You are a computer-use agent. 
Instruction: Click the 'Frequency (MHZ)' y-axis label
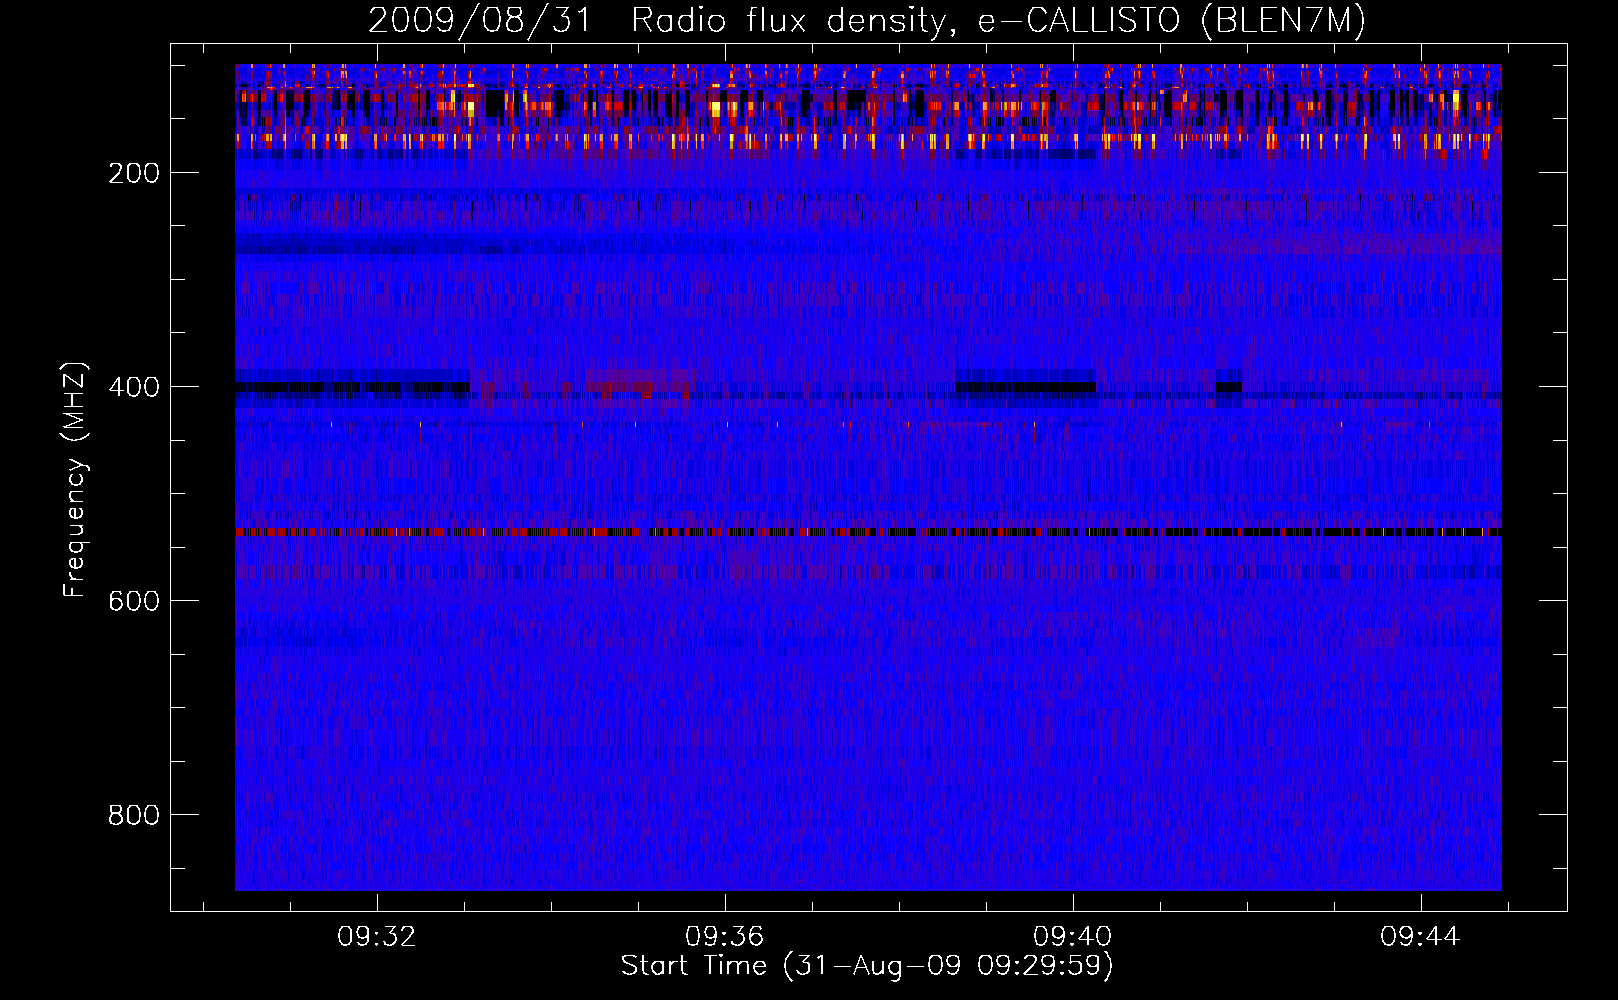click(75, 480)
